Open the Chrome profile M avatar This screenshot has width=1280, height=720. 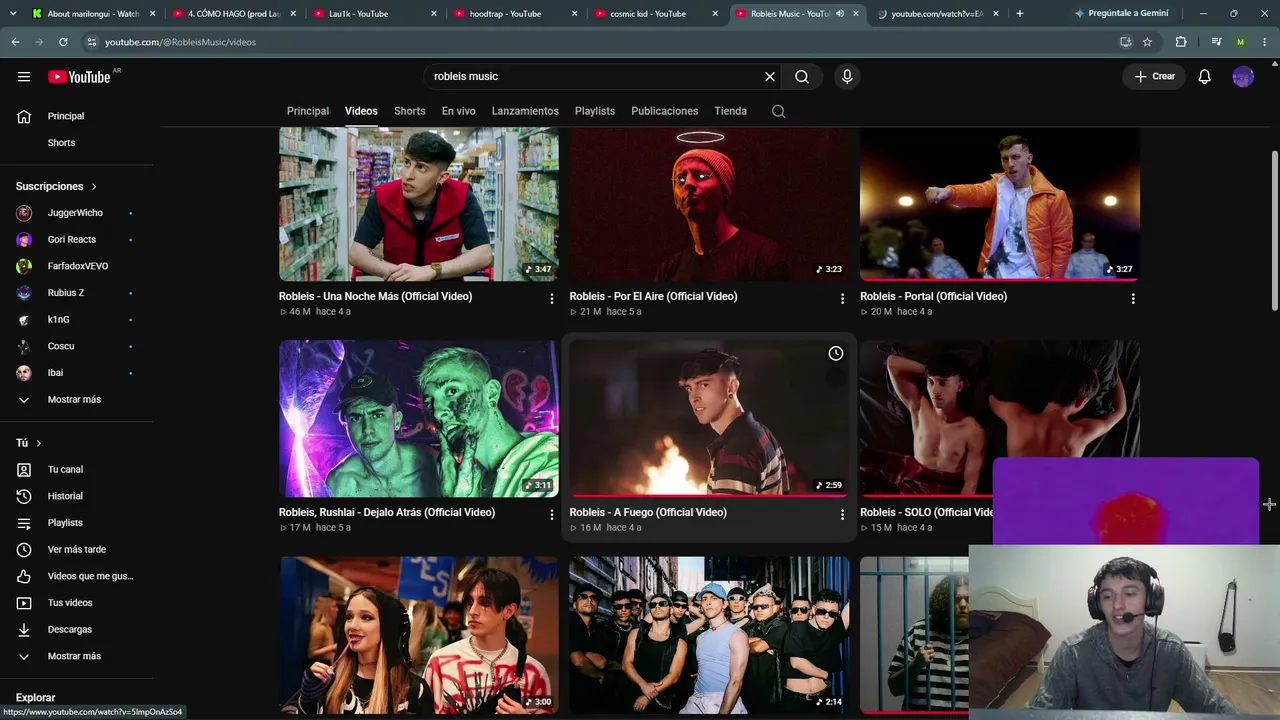pos(1241,42)
